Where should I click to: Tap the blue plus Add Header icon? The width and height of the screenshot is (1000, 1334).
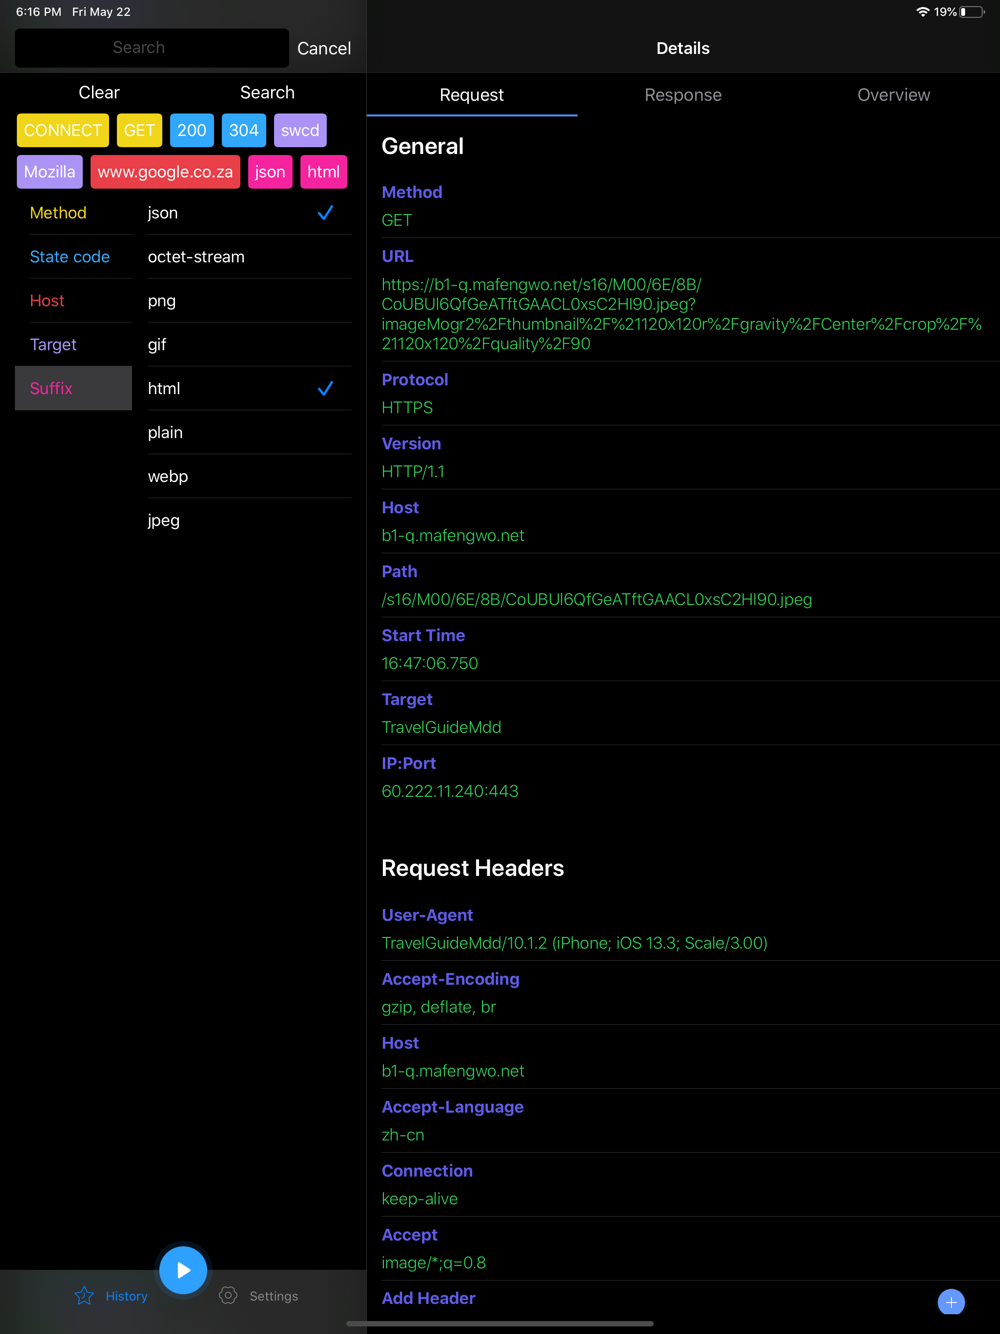coord(951,1301)
